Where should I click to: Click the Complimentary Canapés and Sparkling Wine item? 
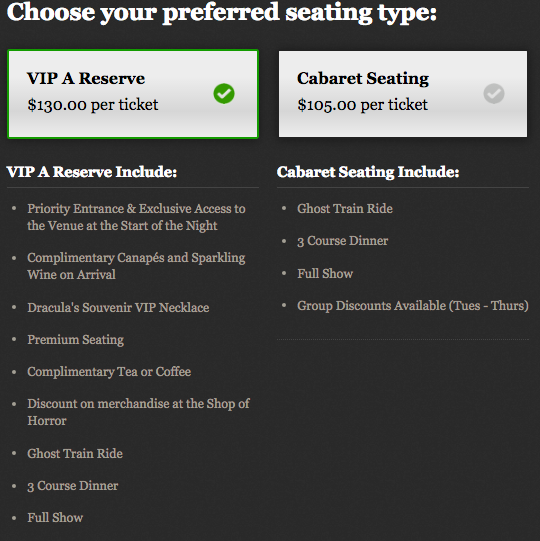tap(136, 266)
